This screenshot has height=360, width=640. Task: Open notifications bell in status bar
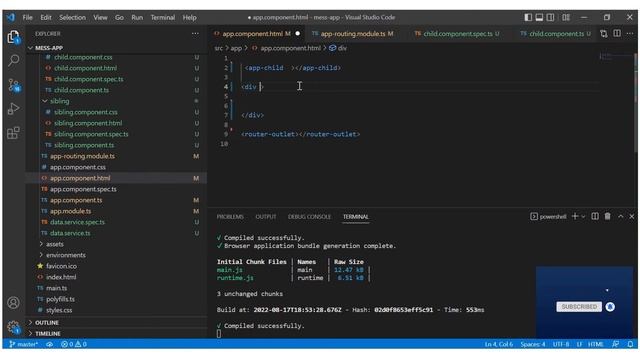pyautogui.click(x=630, y=344)
